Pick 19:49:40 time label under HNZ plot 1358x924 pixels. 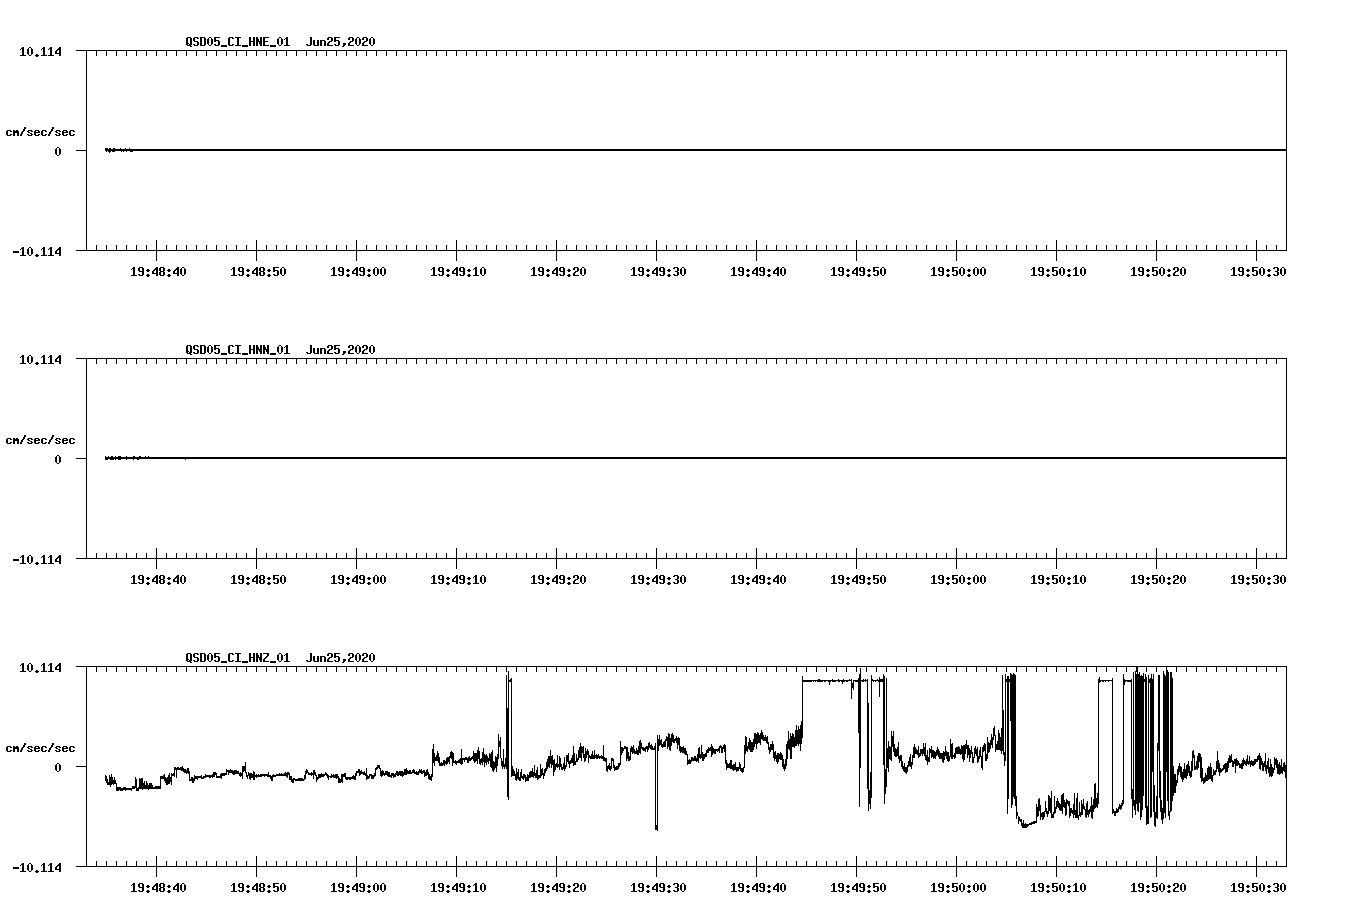tap(758, 887)
